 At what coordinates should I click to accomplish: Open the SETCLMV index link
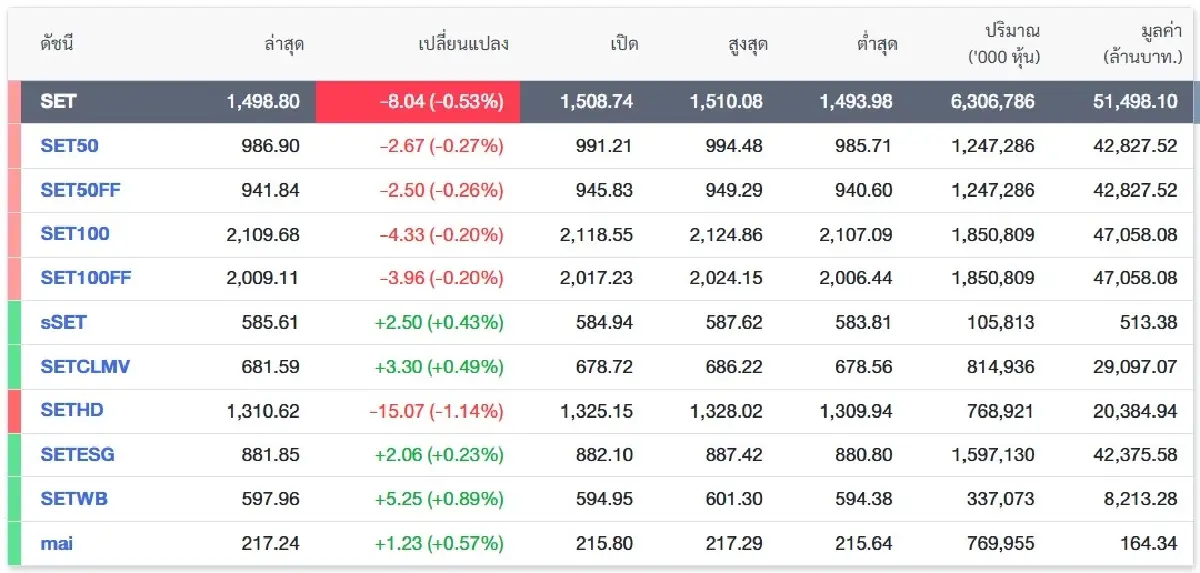pos(85,367)
